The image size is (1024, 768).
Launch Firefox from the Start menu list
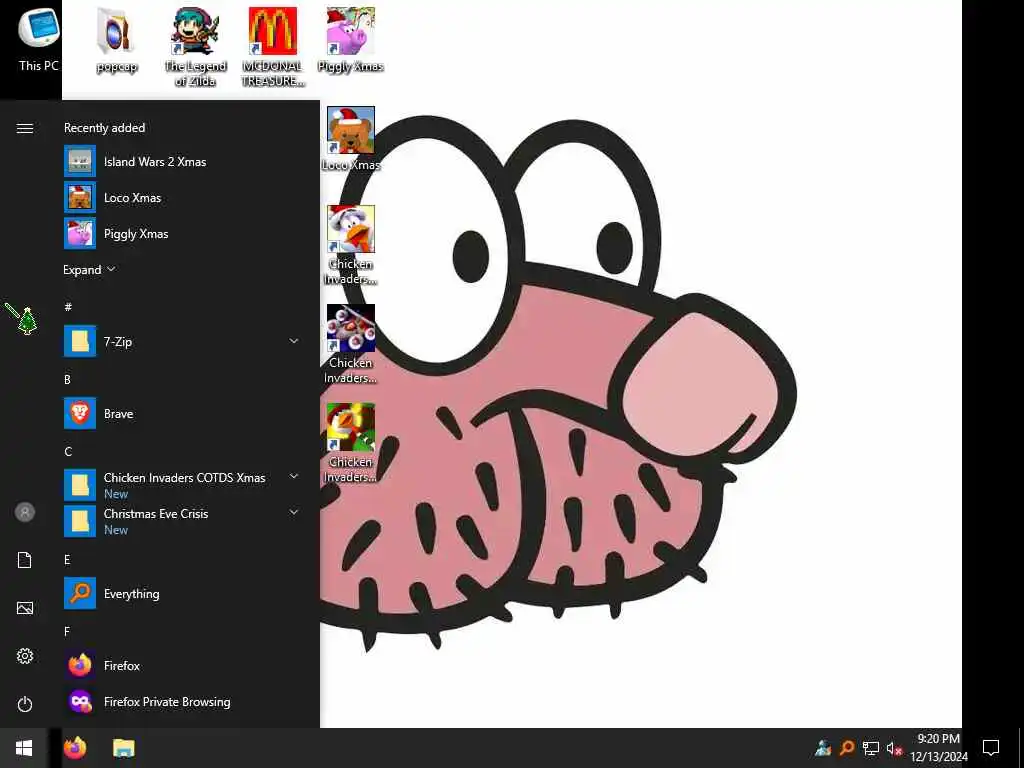click(183, 665)
